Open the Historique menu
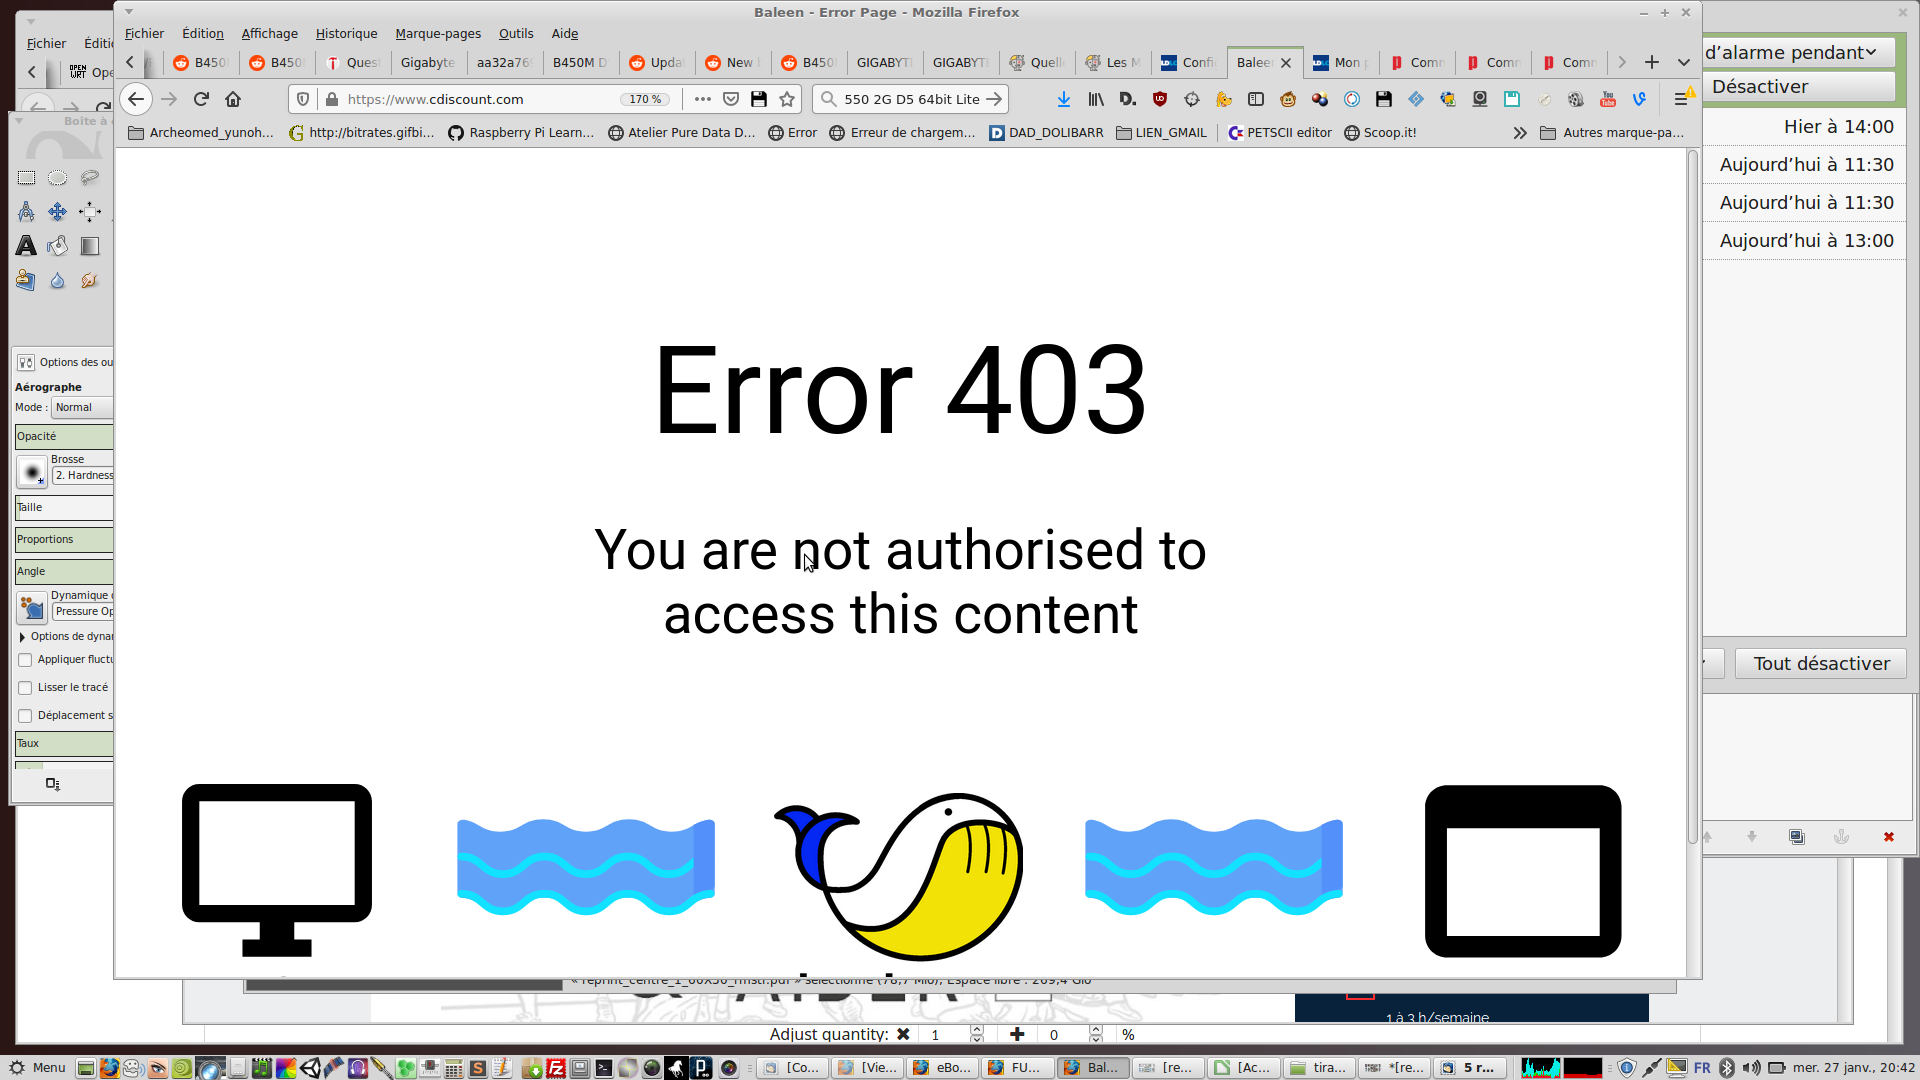This screenshot has height=1080, width=1920. [x=346, y=34]
